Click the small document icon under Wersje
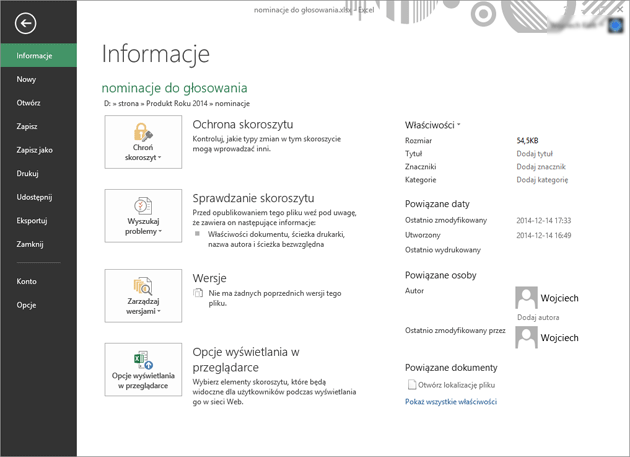This screenshot has height=457, width=630. click(x=198, y=293)
